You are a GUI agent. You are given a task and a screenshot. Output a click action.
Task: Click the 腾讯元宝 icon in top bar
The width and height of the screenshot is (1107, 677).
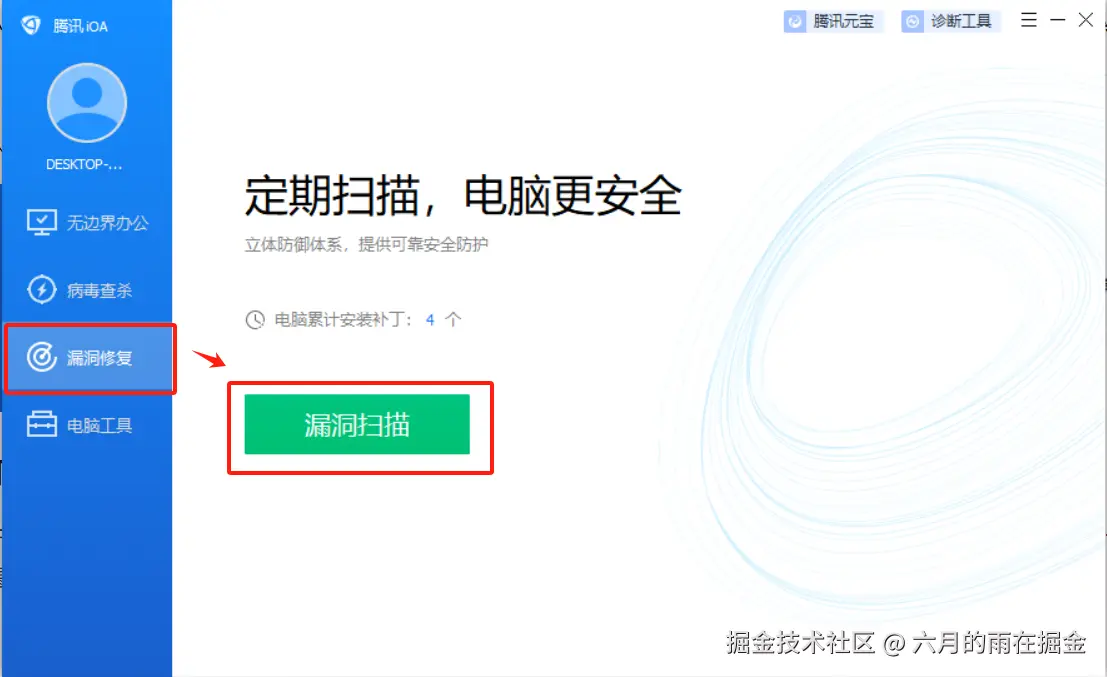tap(795, 22)
